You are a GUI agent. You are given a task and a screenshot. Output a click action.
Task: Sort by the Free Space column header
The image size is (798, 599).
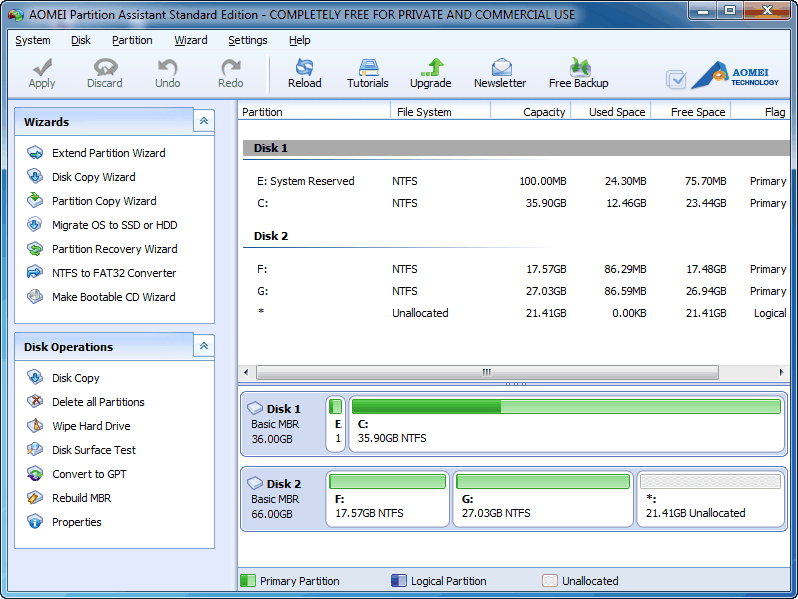(691, 111)
